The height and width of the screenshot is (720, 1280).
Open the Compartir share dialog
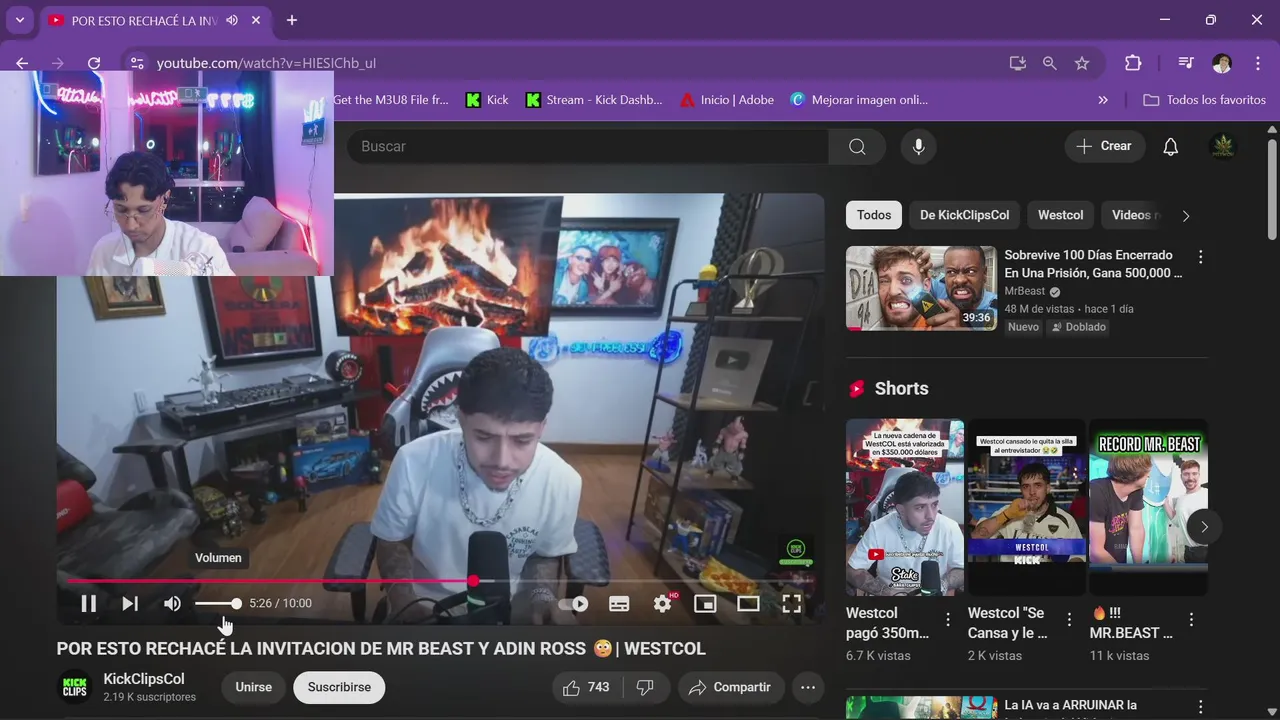pyautogui.click(x=729, y=687)
